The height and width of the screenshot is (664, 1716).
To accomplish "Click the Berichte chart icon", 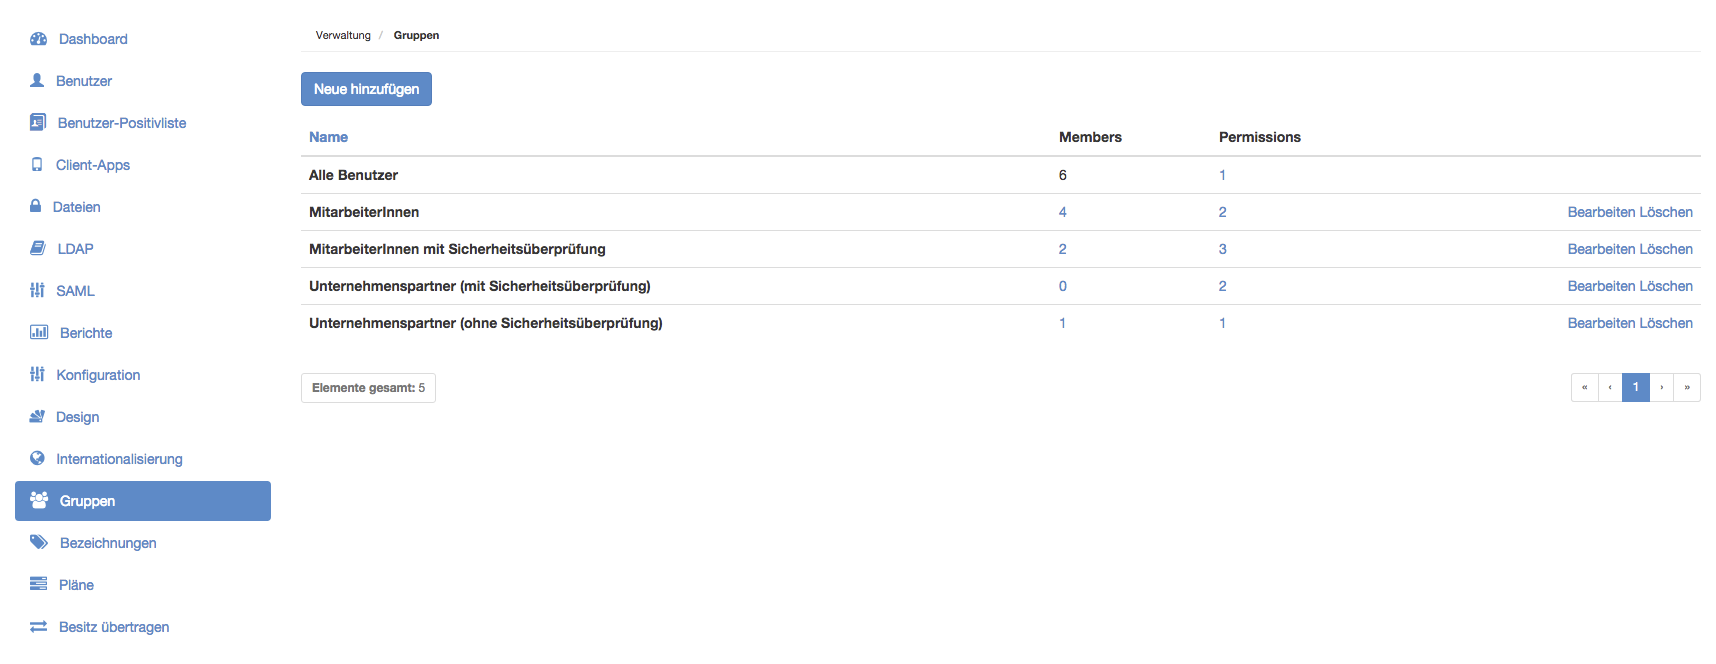I will coord(39,333).
